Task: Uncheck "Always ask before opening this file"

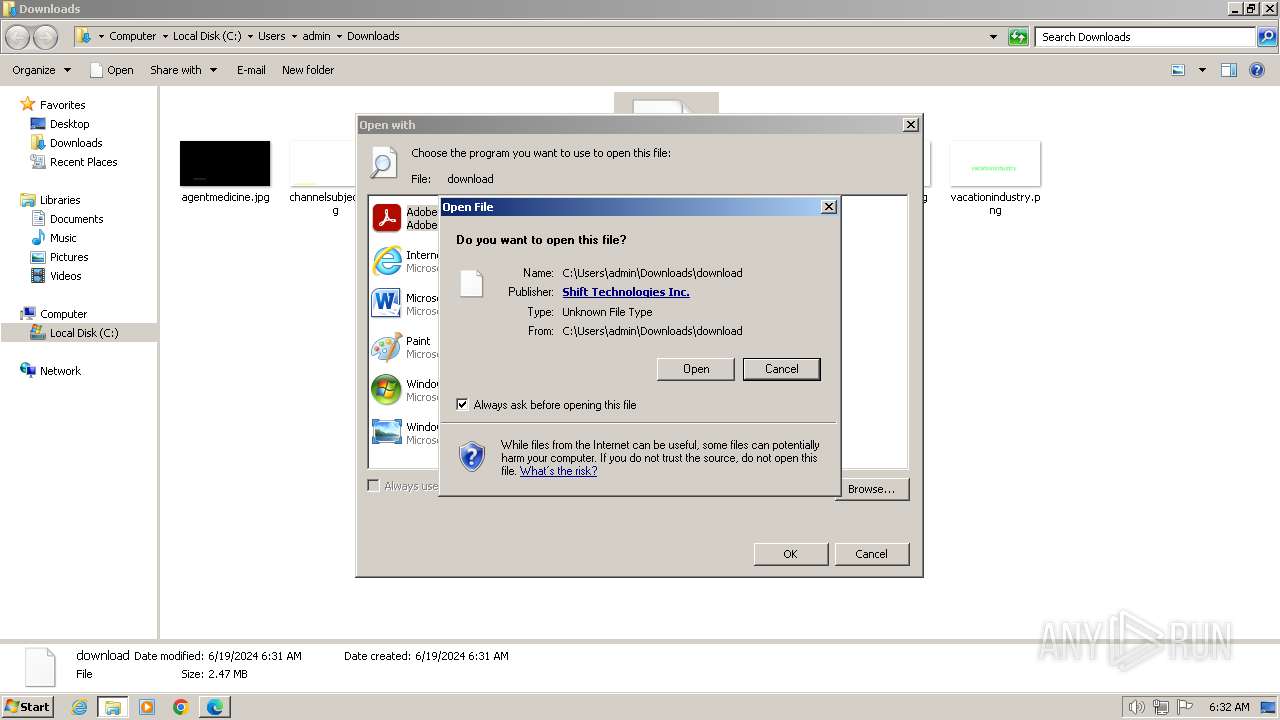Action: point(462,405)
